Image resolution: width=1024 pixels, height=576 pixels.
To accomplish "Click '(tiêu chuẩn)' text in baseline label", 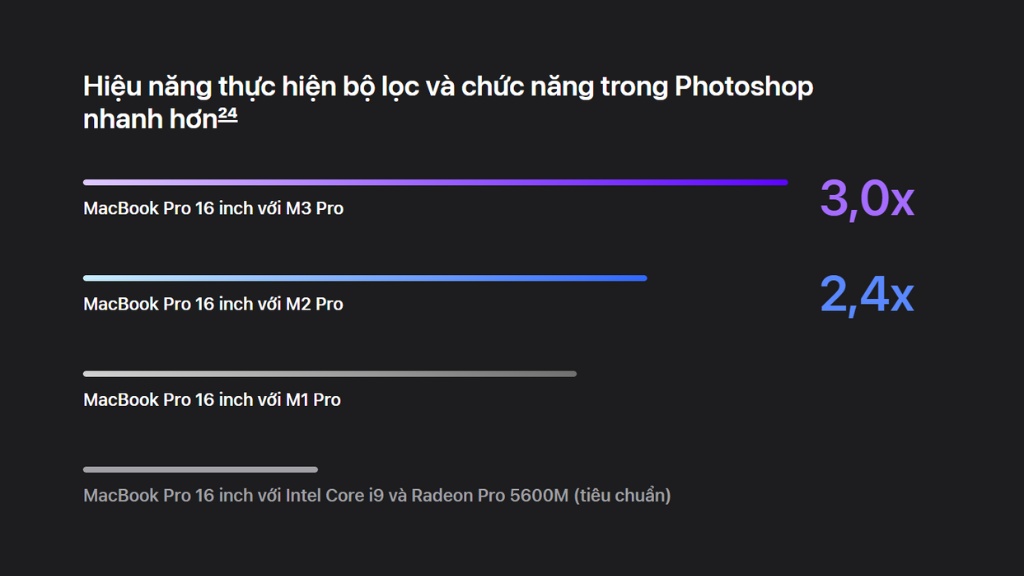I will (622, 496).
